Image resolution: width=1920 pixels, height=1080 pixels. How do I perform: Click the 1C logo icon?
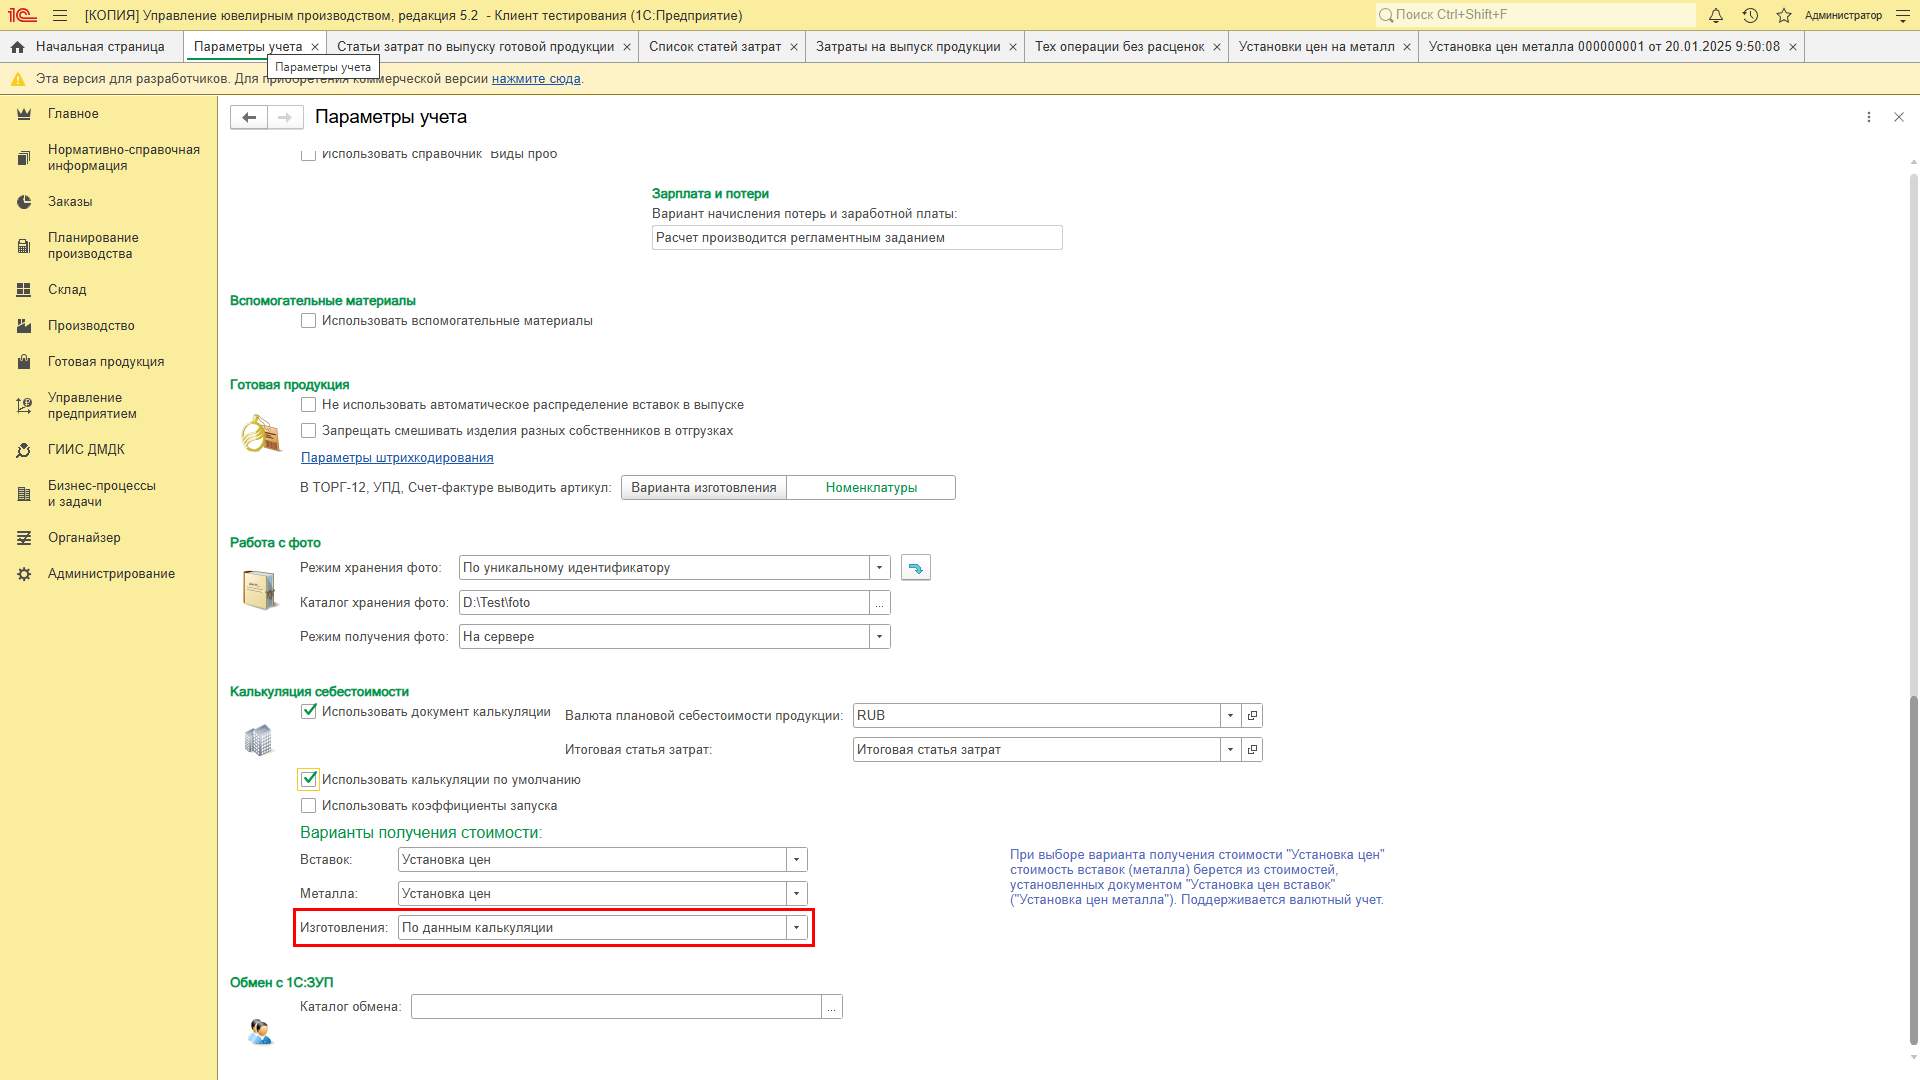coord(22,15)
